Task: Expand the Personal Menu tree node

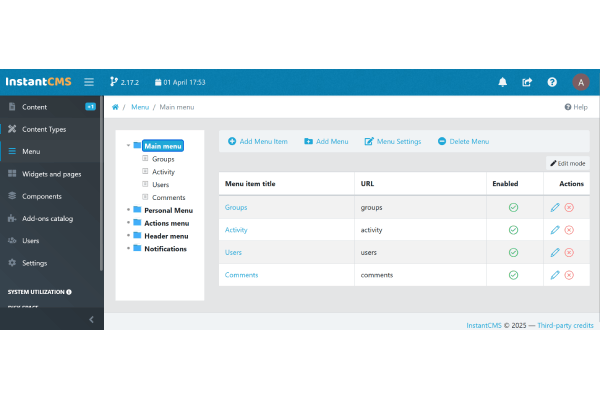Action: click(x=129, y=210)
